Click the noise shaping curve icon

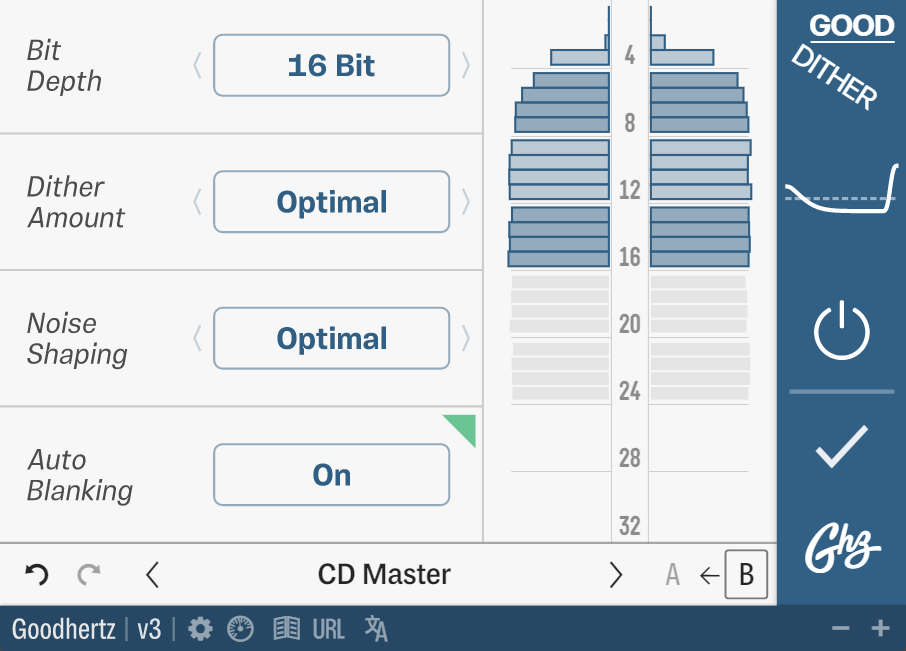[x=842, y=189]
